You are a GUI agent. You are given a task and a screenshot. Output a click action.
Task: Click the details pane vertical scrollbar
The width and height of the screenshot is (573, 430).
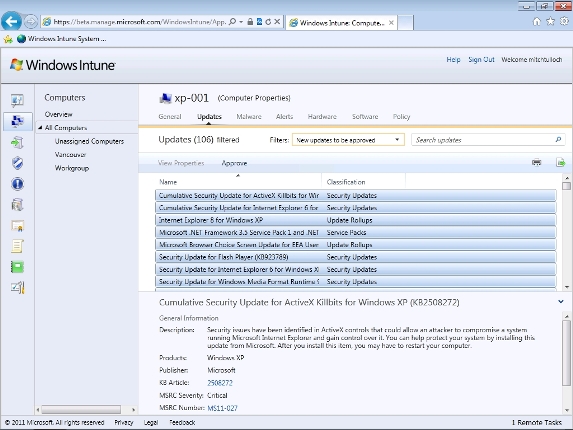(566, 353)
